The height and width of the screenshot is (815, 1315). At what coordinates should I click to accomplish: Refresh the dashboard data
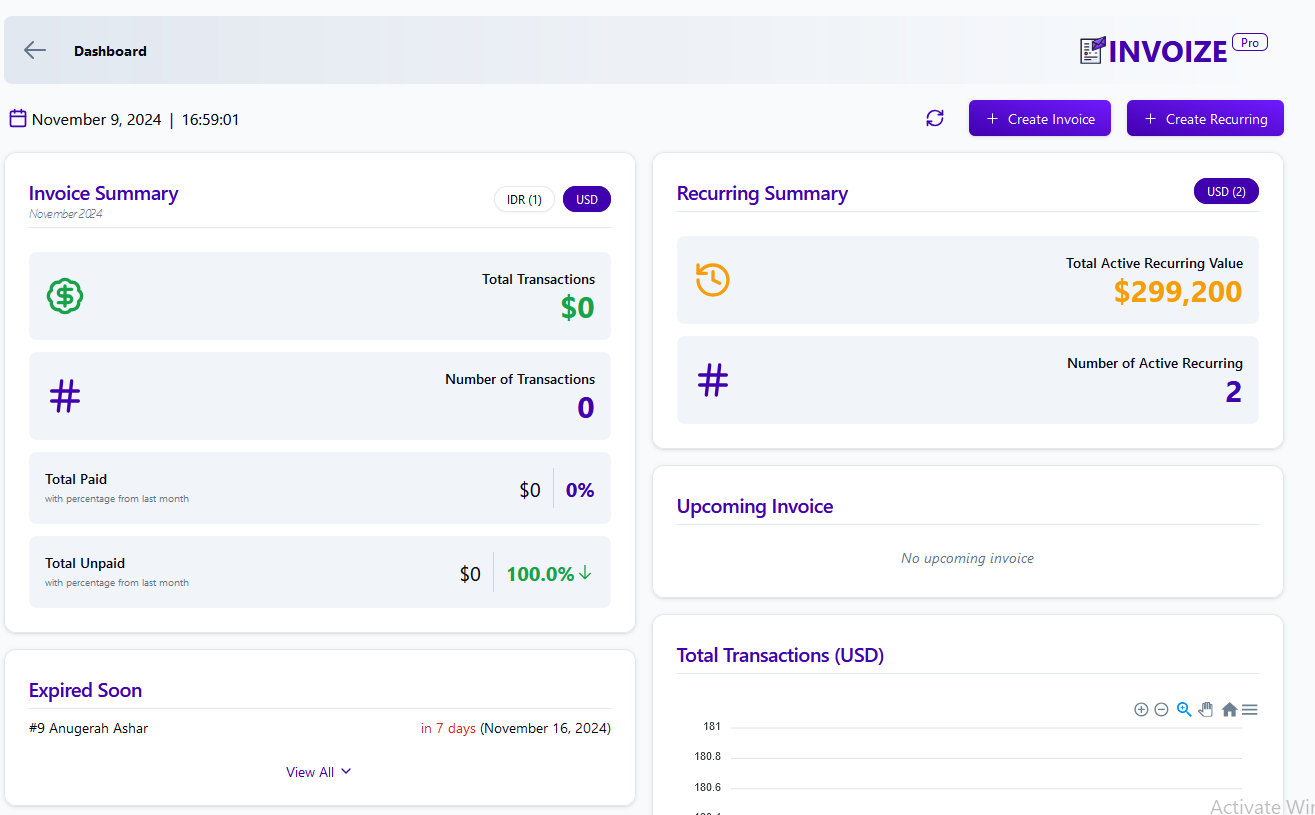coord(934,117)
